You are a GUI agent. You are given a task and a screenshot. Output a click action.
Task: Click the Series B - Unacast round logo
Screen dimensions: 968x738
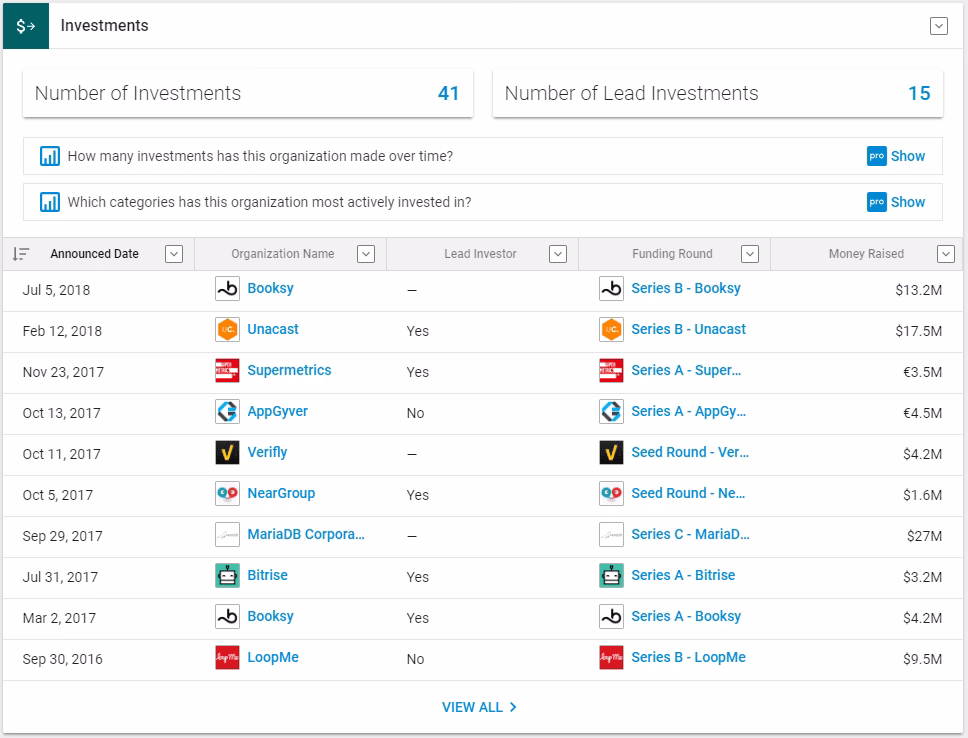(611, 330)
